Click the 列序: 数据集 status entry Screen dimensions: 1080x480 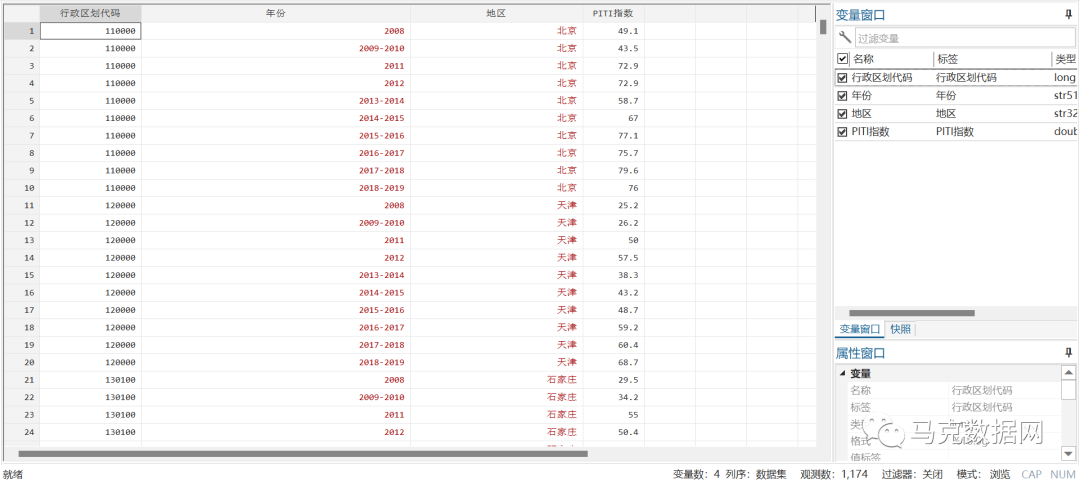coord(756,474)
